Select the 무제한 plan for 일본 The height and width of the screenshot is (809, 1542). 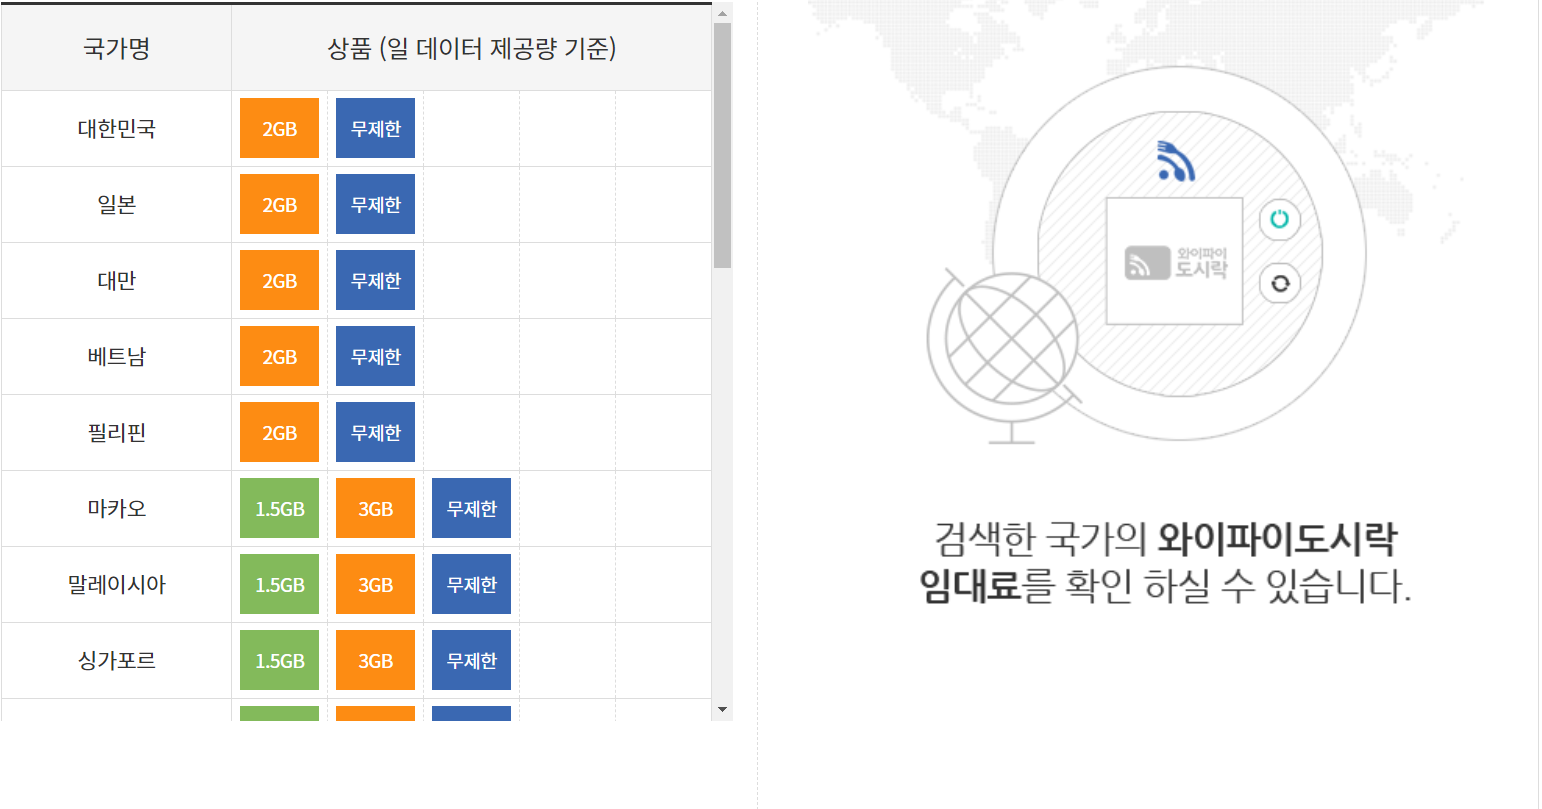(x=375, y=204)
